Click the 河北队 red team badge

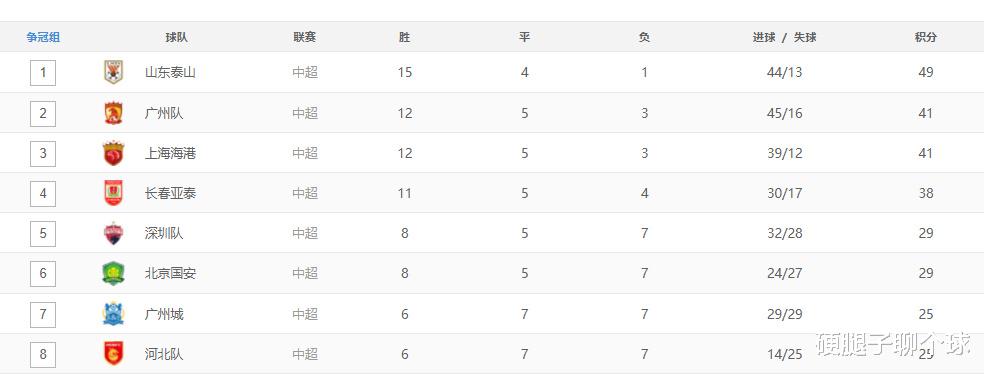pyautogui.click(x=113, y=354)
